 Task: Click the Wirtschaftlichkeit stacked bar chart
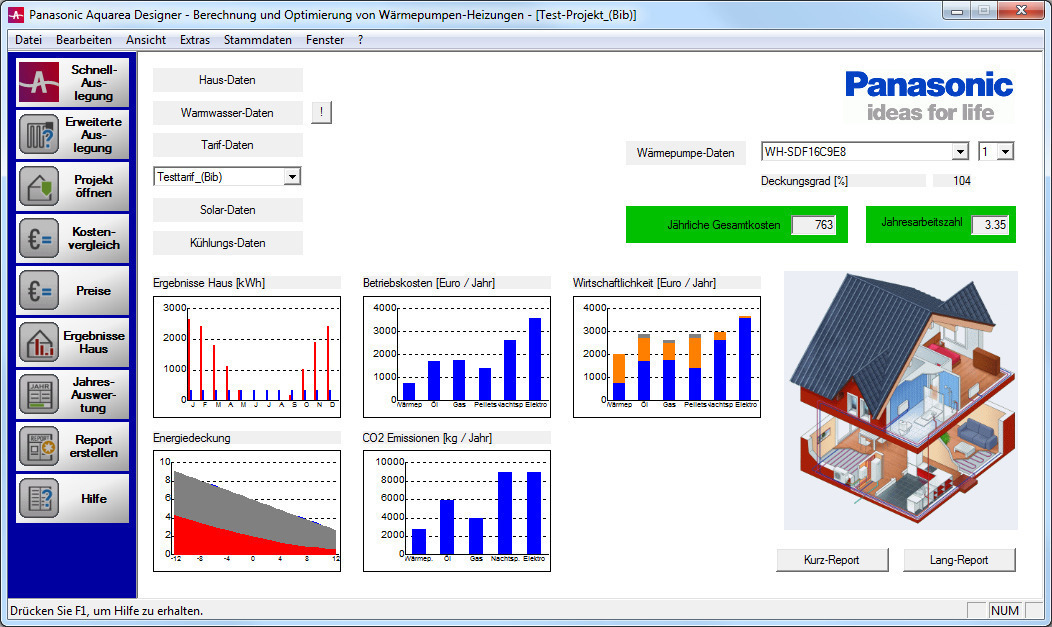click(x=667, y=357)
